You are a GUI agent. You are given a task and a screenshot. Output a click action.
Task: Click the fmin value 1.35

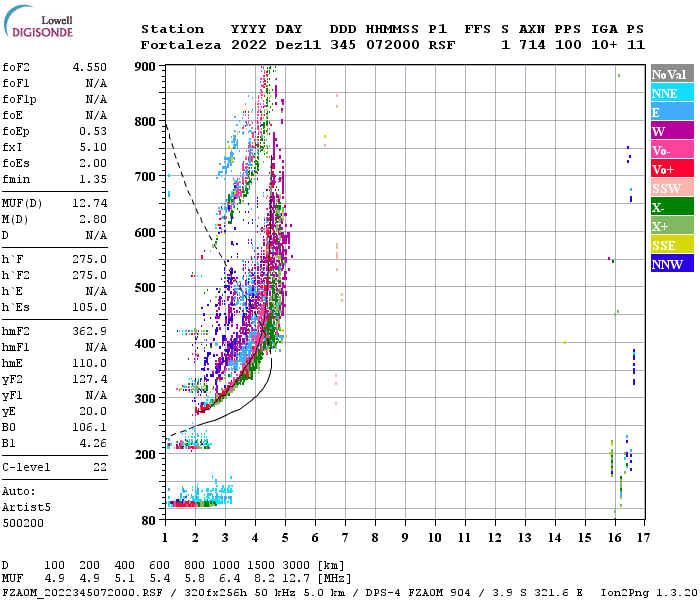[x=93, y=179]
